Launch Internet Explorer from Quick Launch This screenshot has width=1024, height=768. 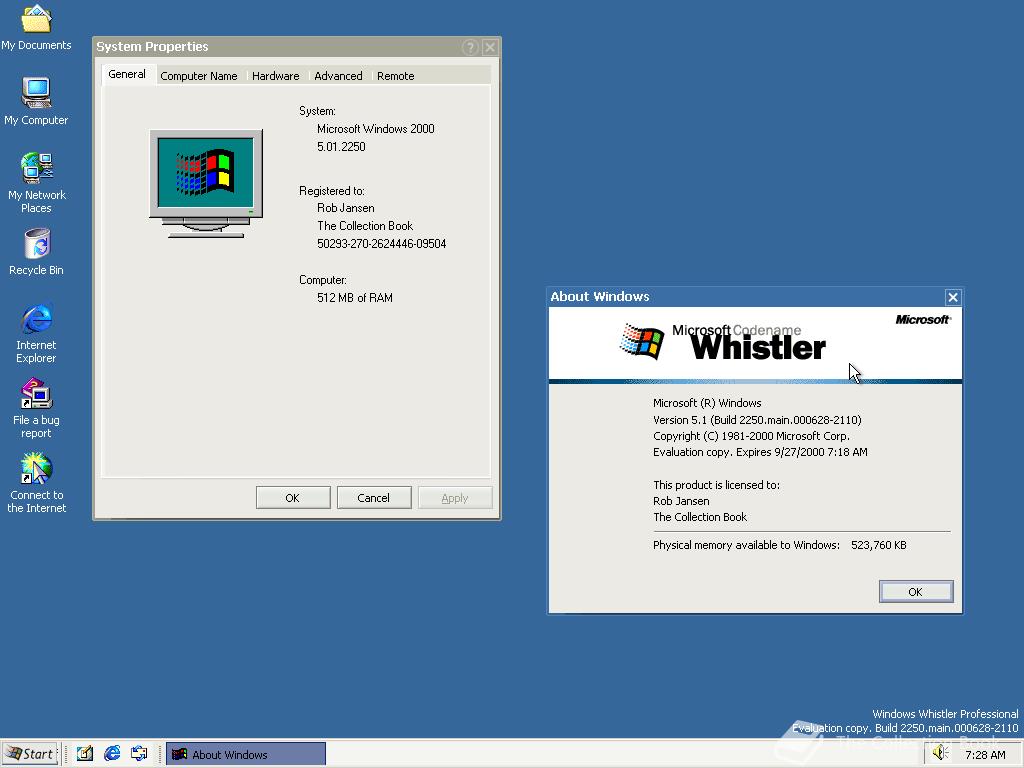click(x=112, y=754)
